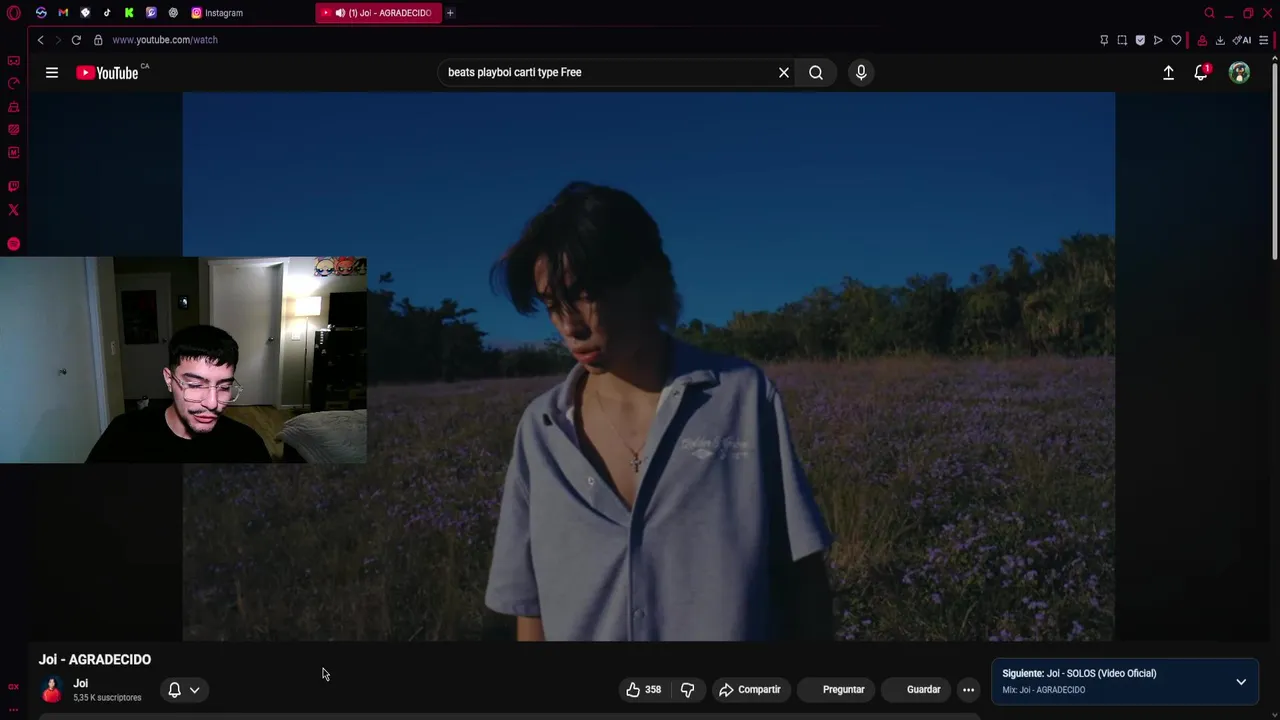Click the Guardar save button
Image resolution: width=1280 pixels, height=720 pixels.
(915, 689)
